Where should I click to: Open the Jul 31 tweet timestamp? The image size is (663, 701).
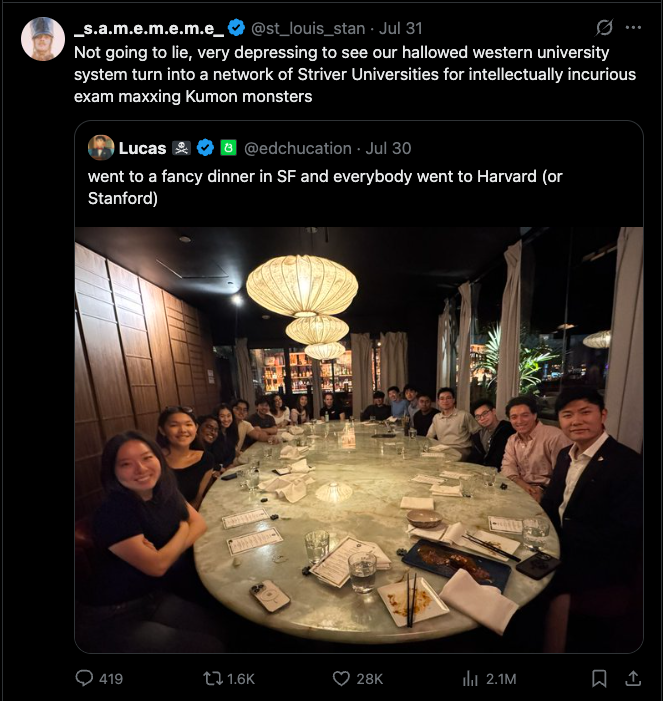coord(400,28)
